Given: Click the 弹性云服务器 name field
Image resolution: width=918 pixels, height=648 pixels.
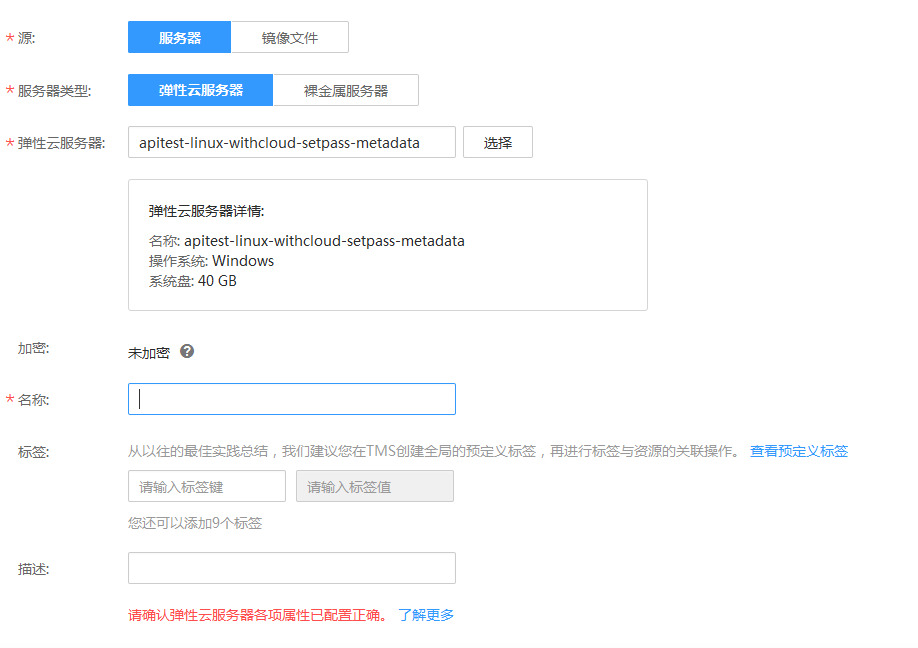Looking at the screenshot, I should pyautogui.click(x=292, y=142).
